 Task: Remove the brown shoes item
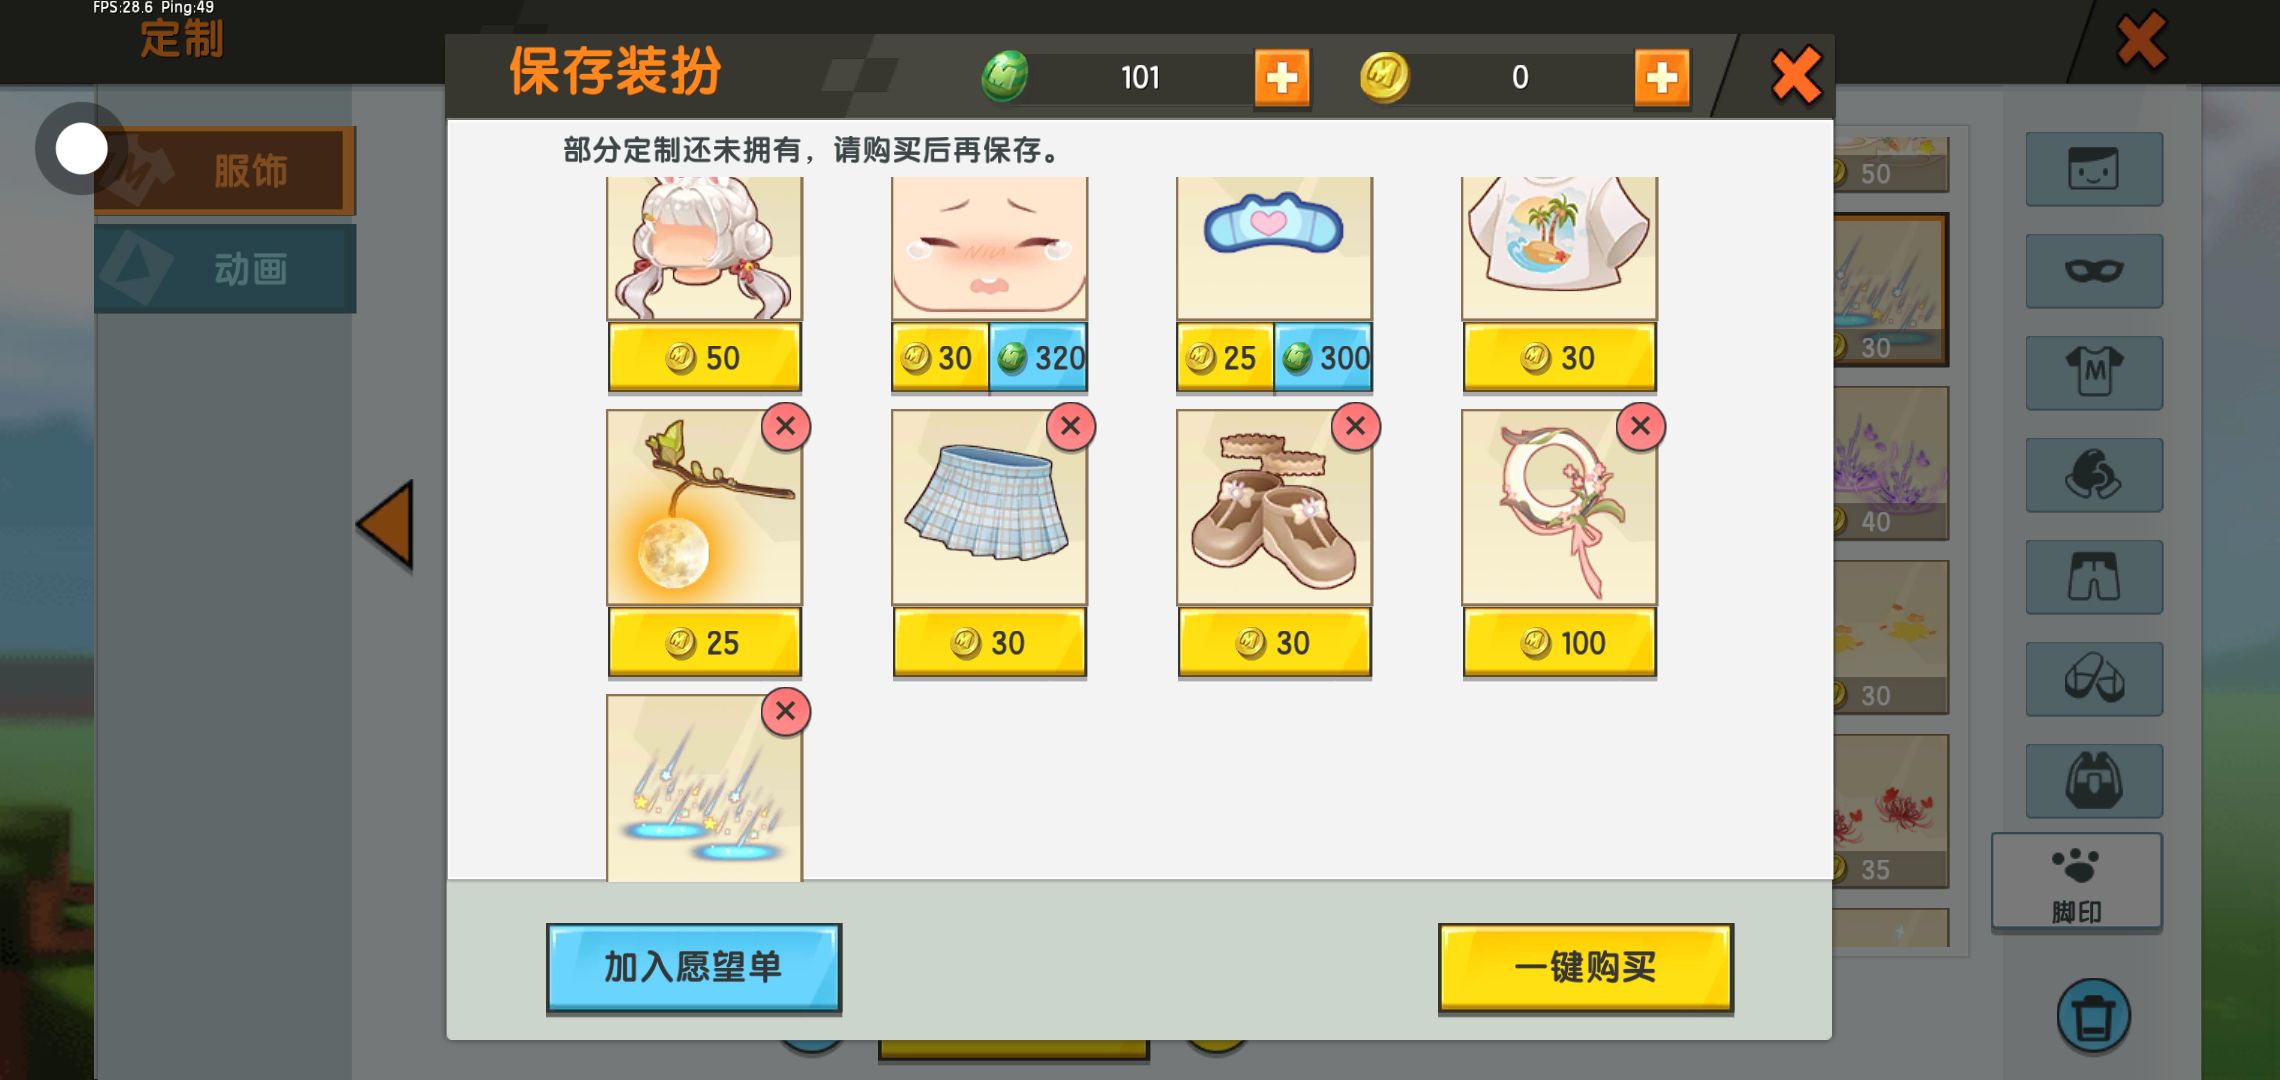(1356, 427)
